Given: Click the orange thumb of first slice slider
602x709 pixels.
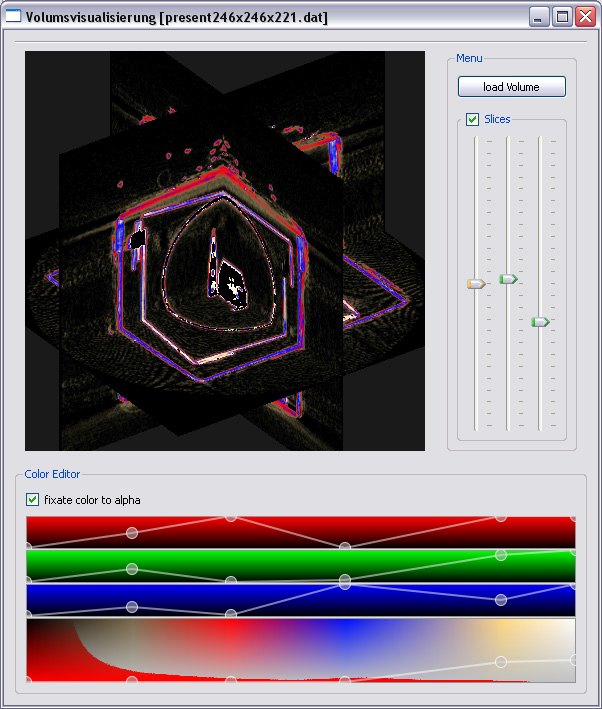Looking at the screenshot, I should point(476,284).
